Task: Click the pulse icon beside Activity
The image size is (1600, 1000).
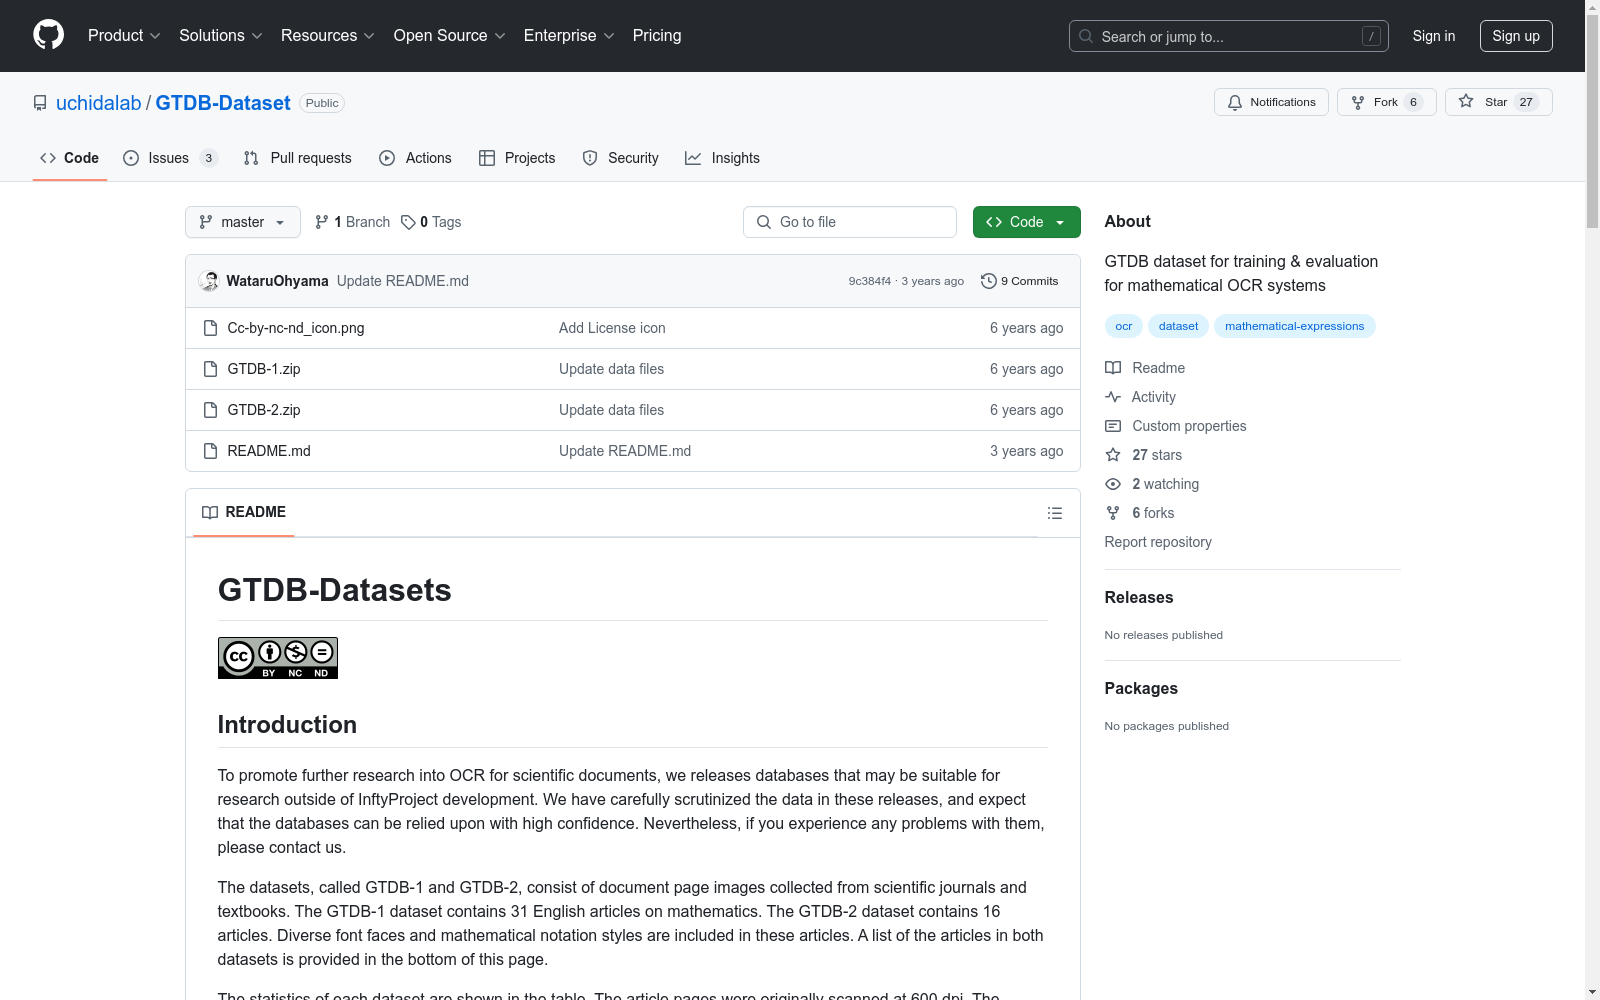Action: (x=1113, y=397)
